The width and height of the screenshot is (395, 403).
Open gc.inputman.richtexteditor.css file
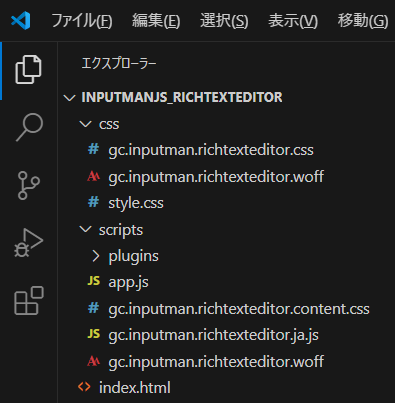tap(211, 150)
